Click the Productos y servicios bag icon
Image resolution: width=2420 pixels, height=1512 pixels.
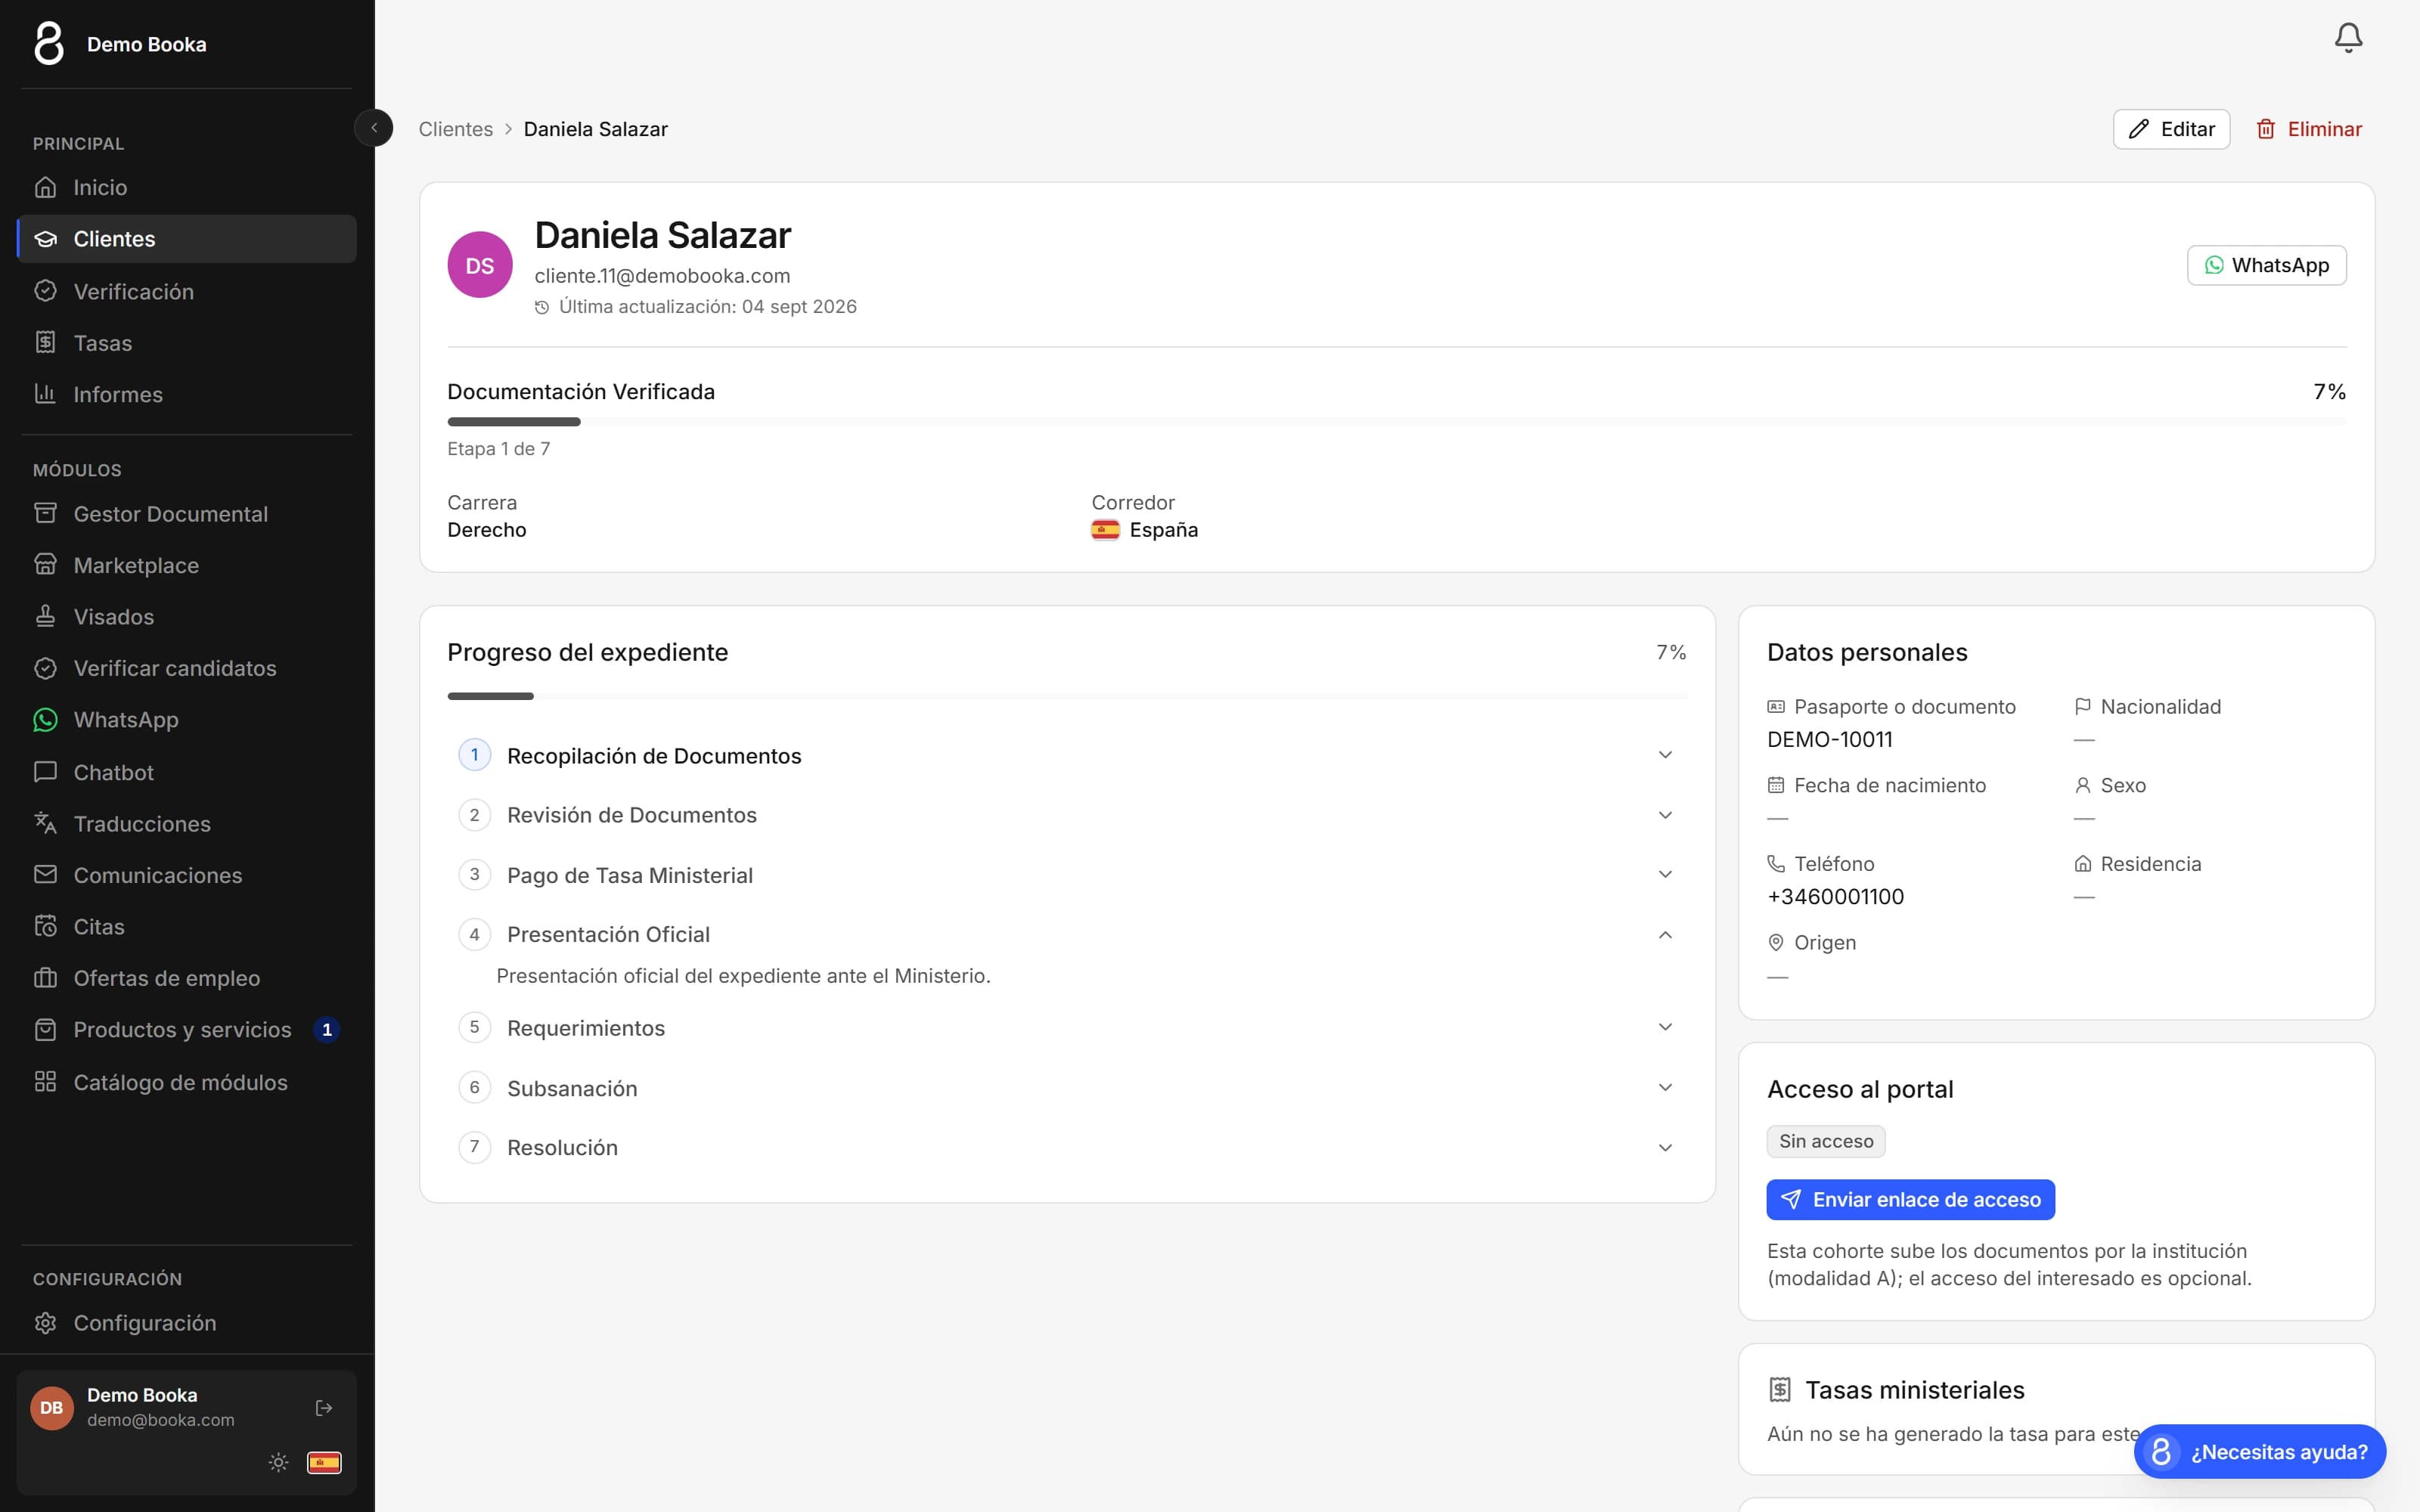click(x=45, y=1029)
